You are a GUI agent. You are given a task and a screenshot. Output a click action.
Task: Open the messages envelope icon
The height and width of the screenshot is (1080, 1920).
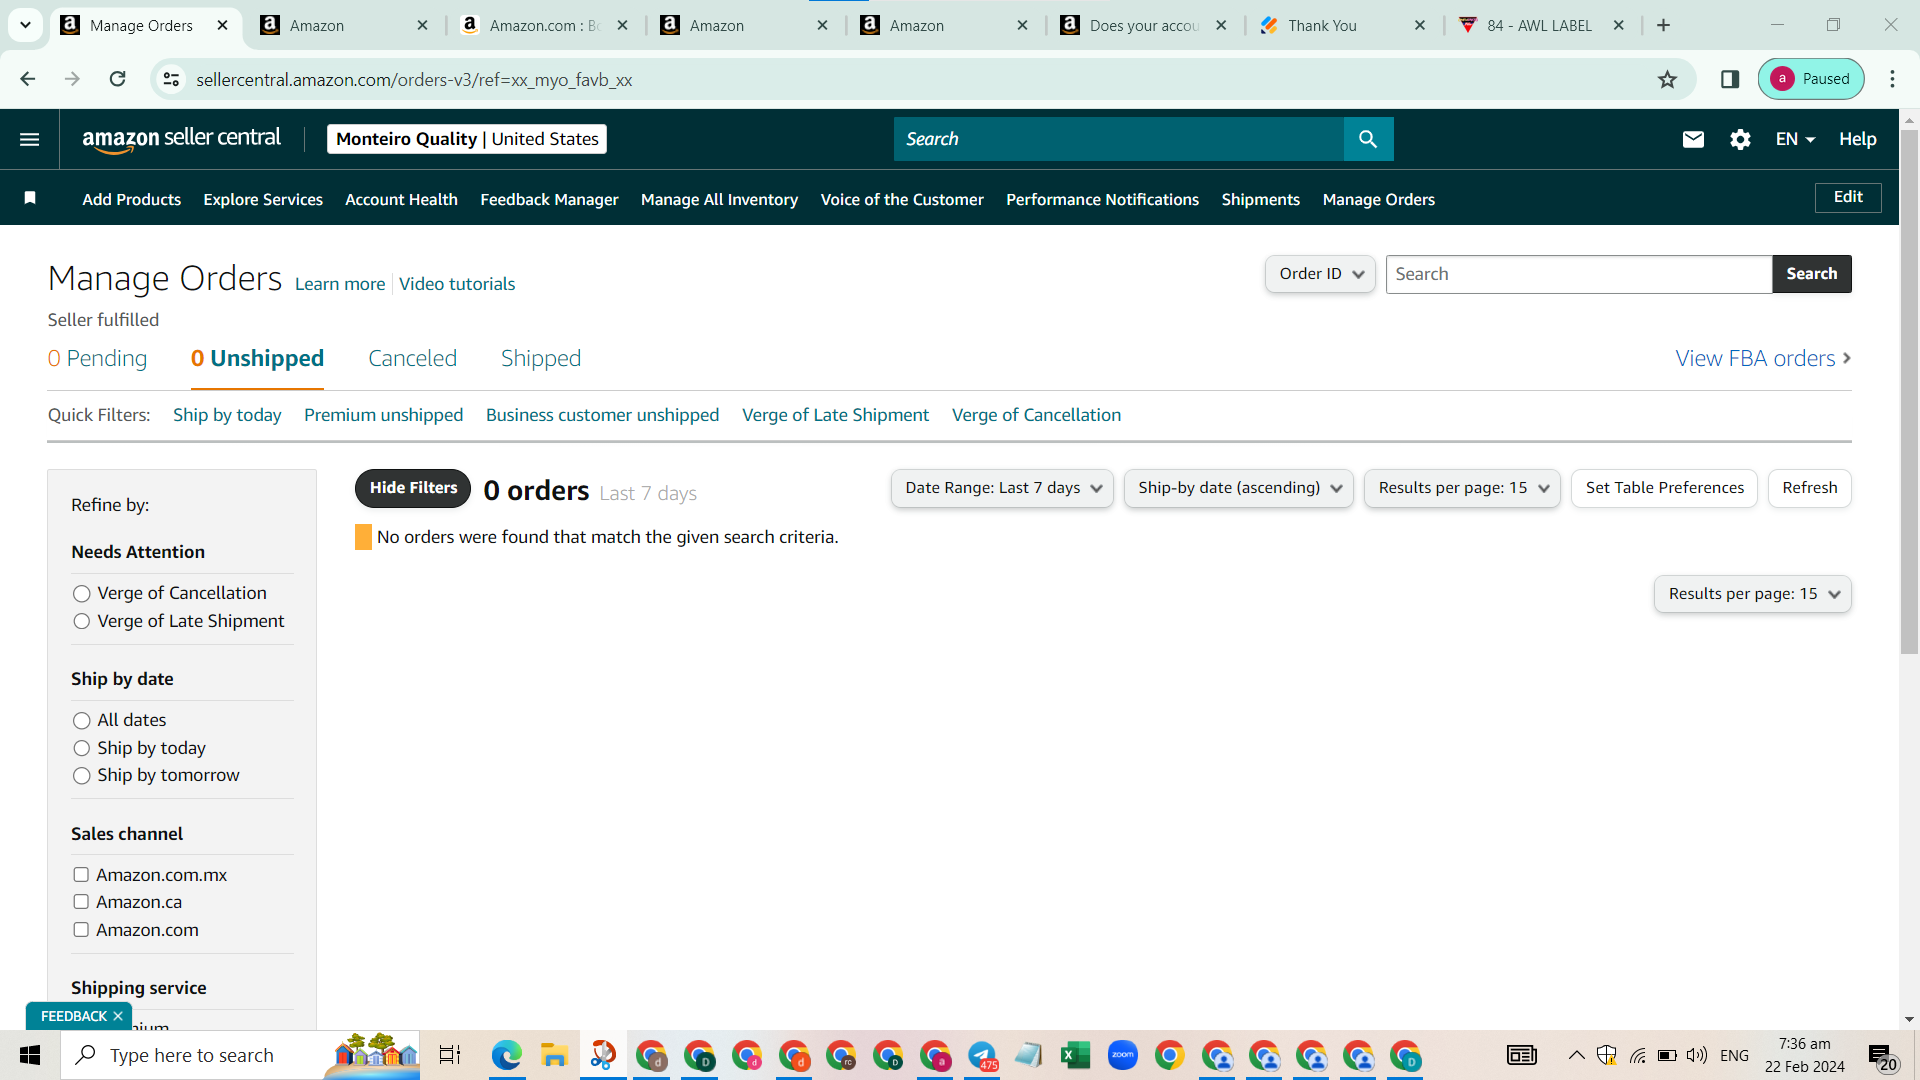coord(1693,139)
